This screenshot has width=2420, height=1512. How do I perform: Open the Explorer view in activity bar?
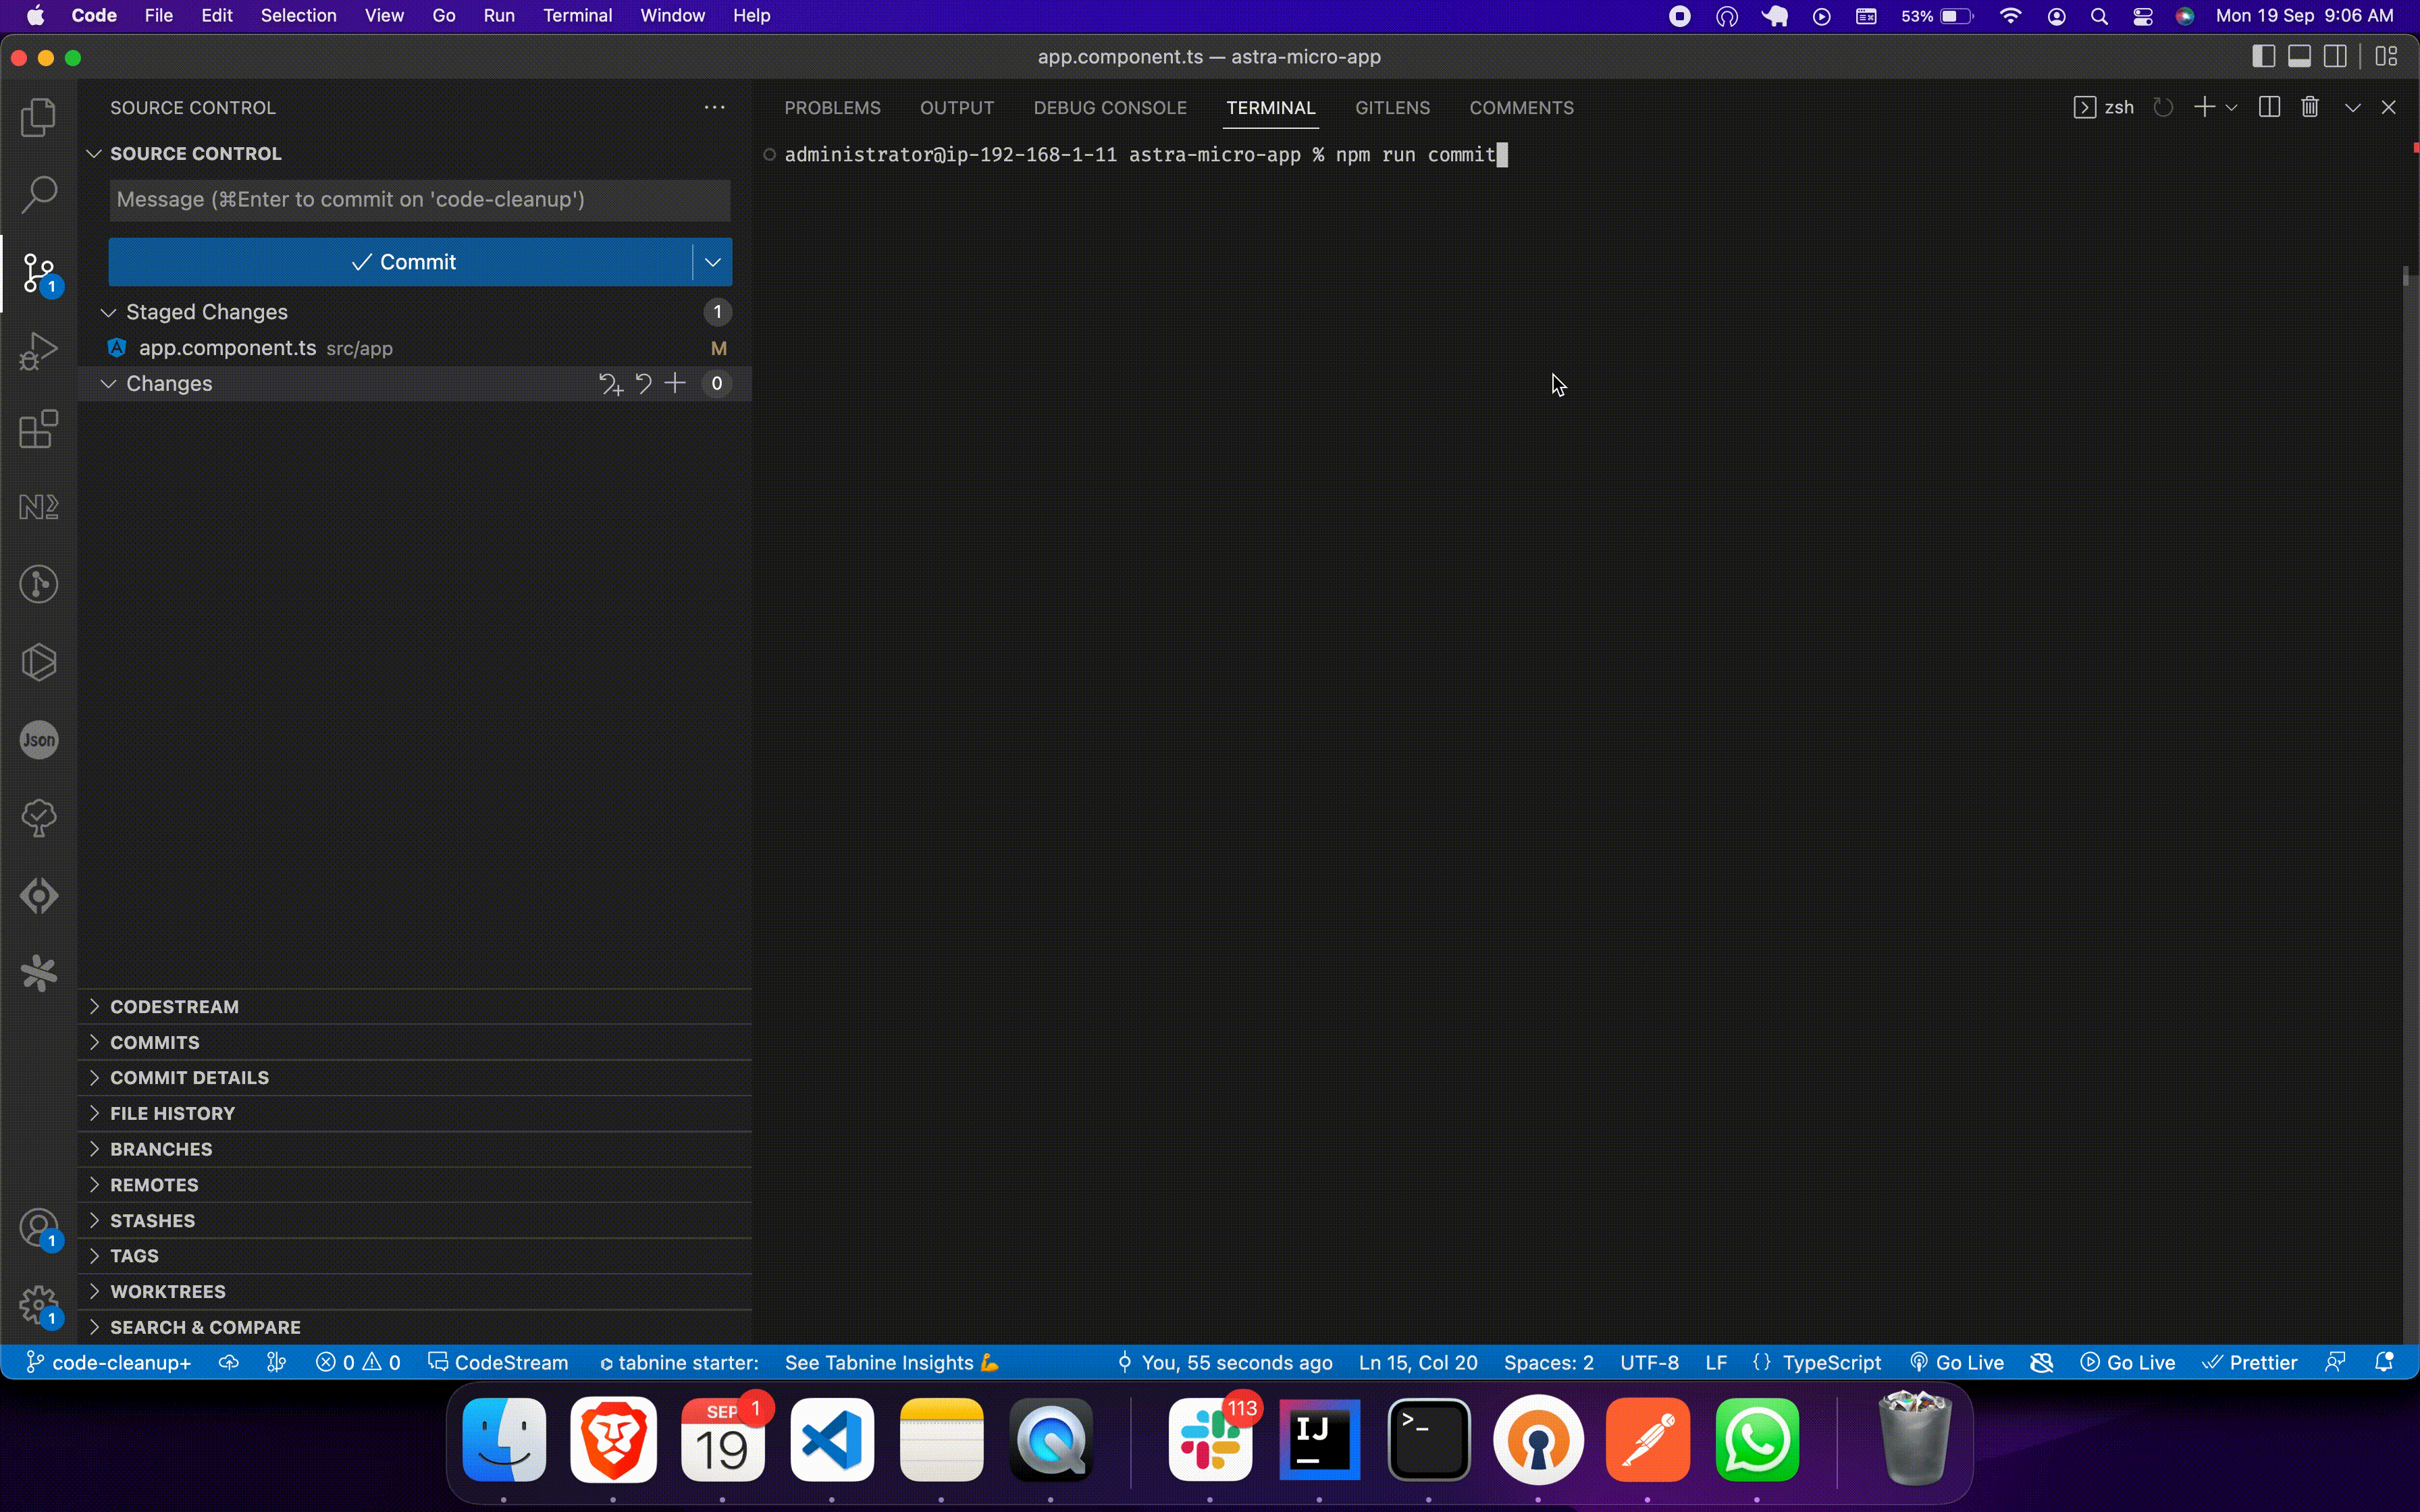(x=38, y=118)
